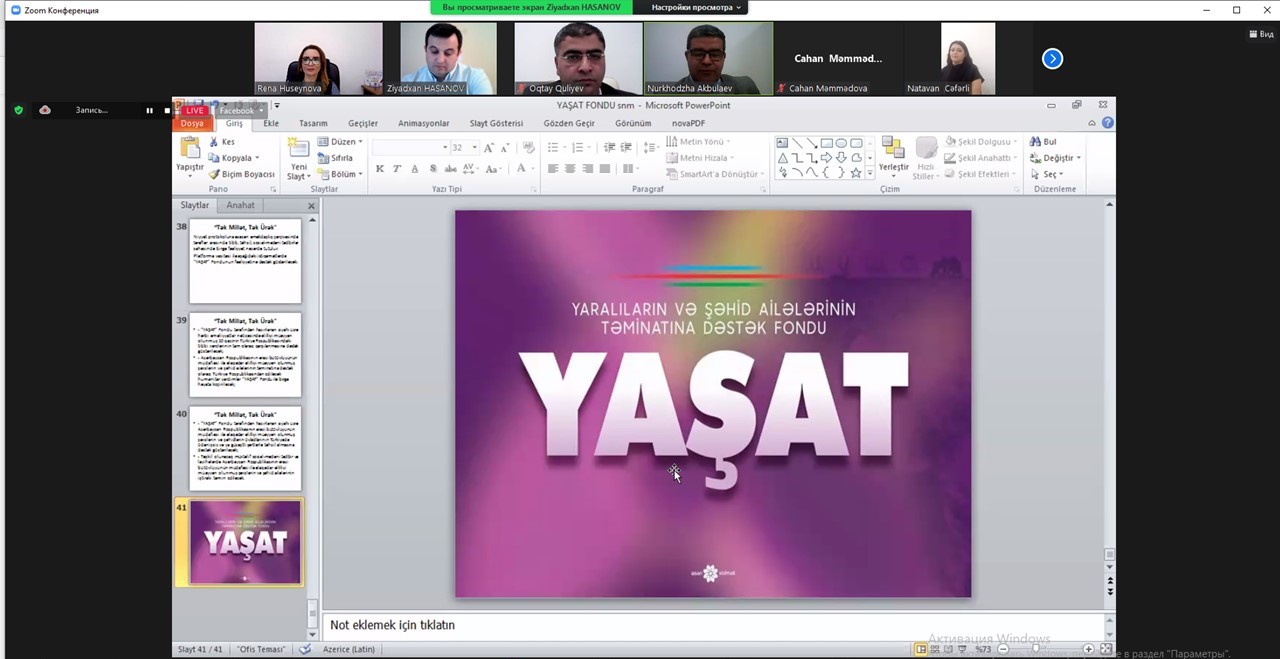
Task: Click Sıfırla reset slide button
Action: (335, 158)
